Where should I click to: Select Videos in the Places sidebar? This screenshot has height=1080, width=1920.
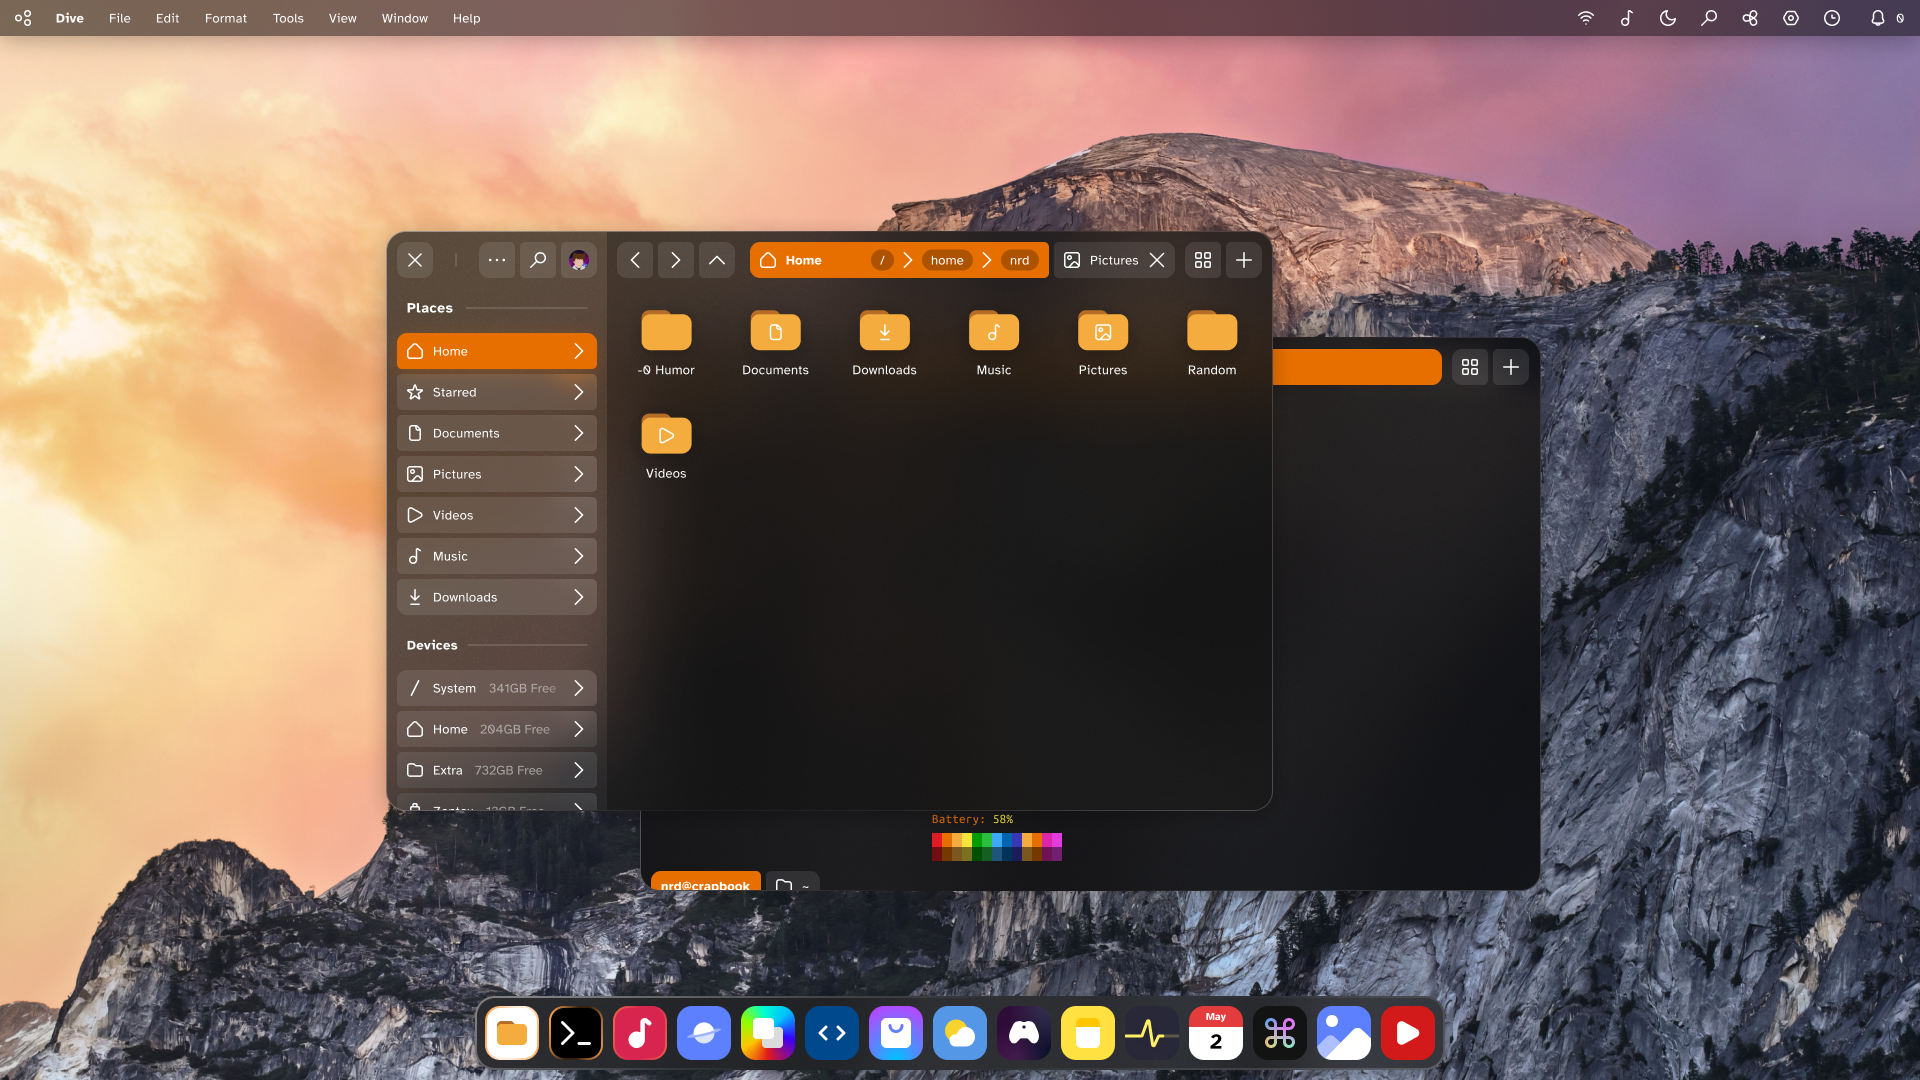pos(497,515)
